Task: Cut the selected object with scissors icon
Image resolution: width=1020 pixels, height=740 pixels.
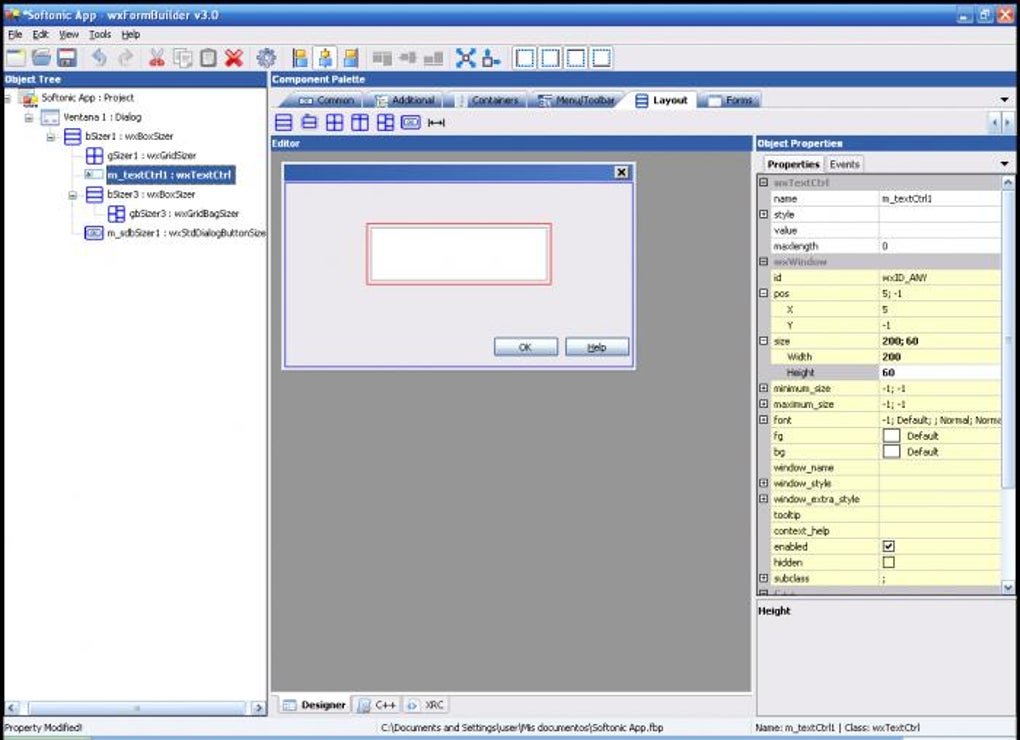Action: (157, 58)
